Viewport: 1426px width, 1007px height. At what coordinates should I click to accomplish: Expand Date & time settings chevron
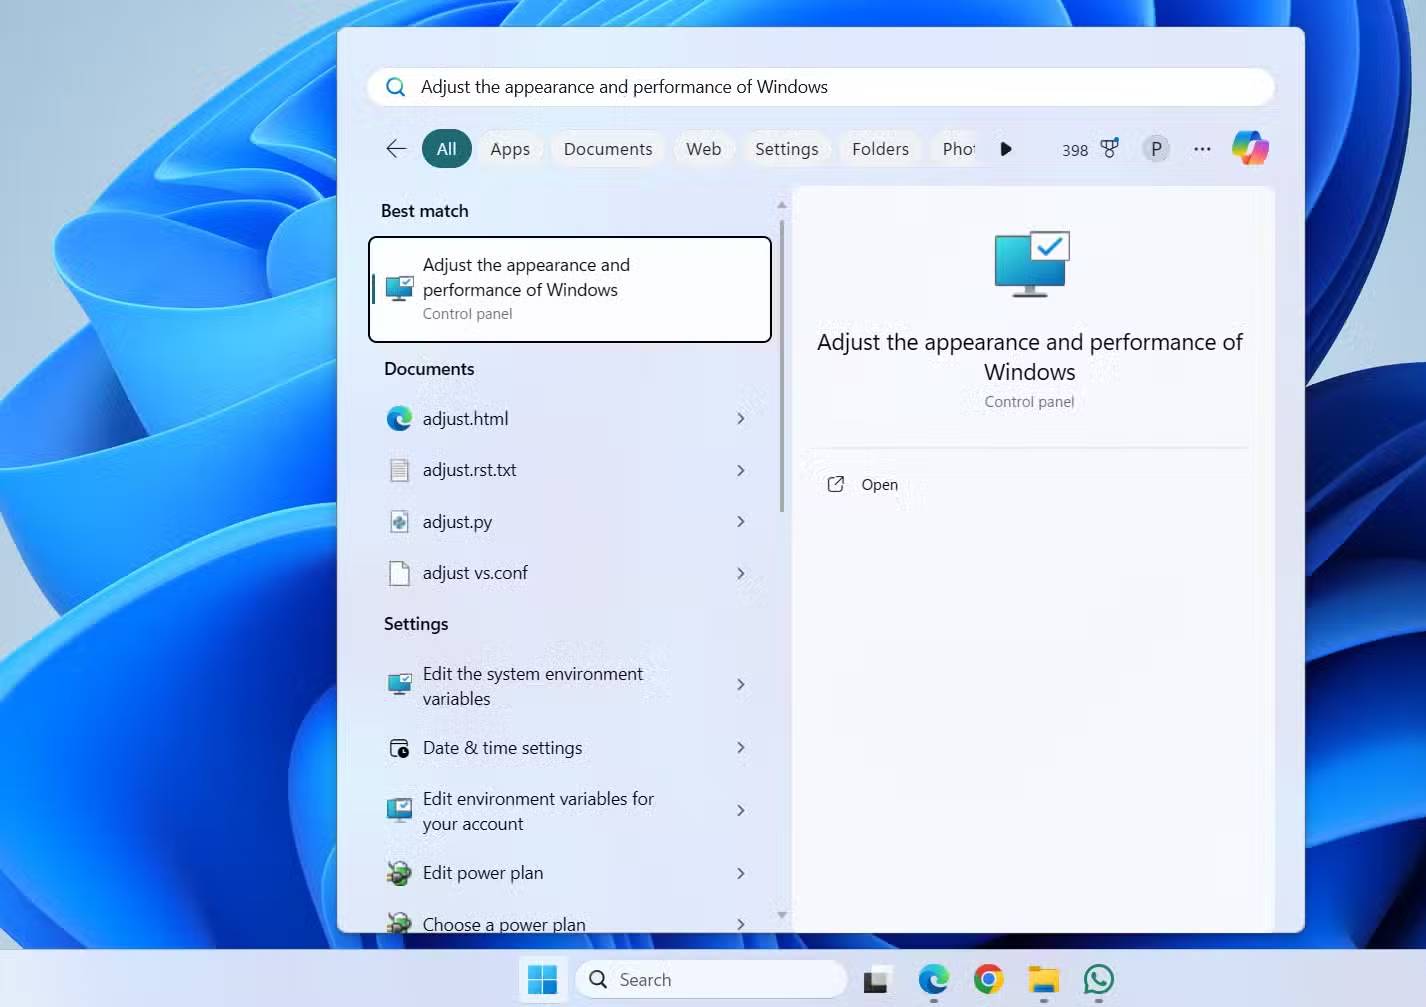740,748
